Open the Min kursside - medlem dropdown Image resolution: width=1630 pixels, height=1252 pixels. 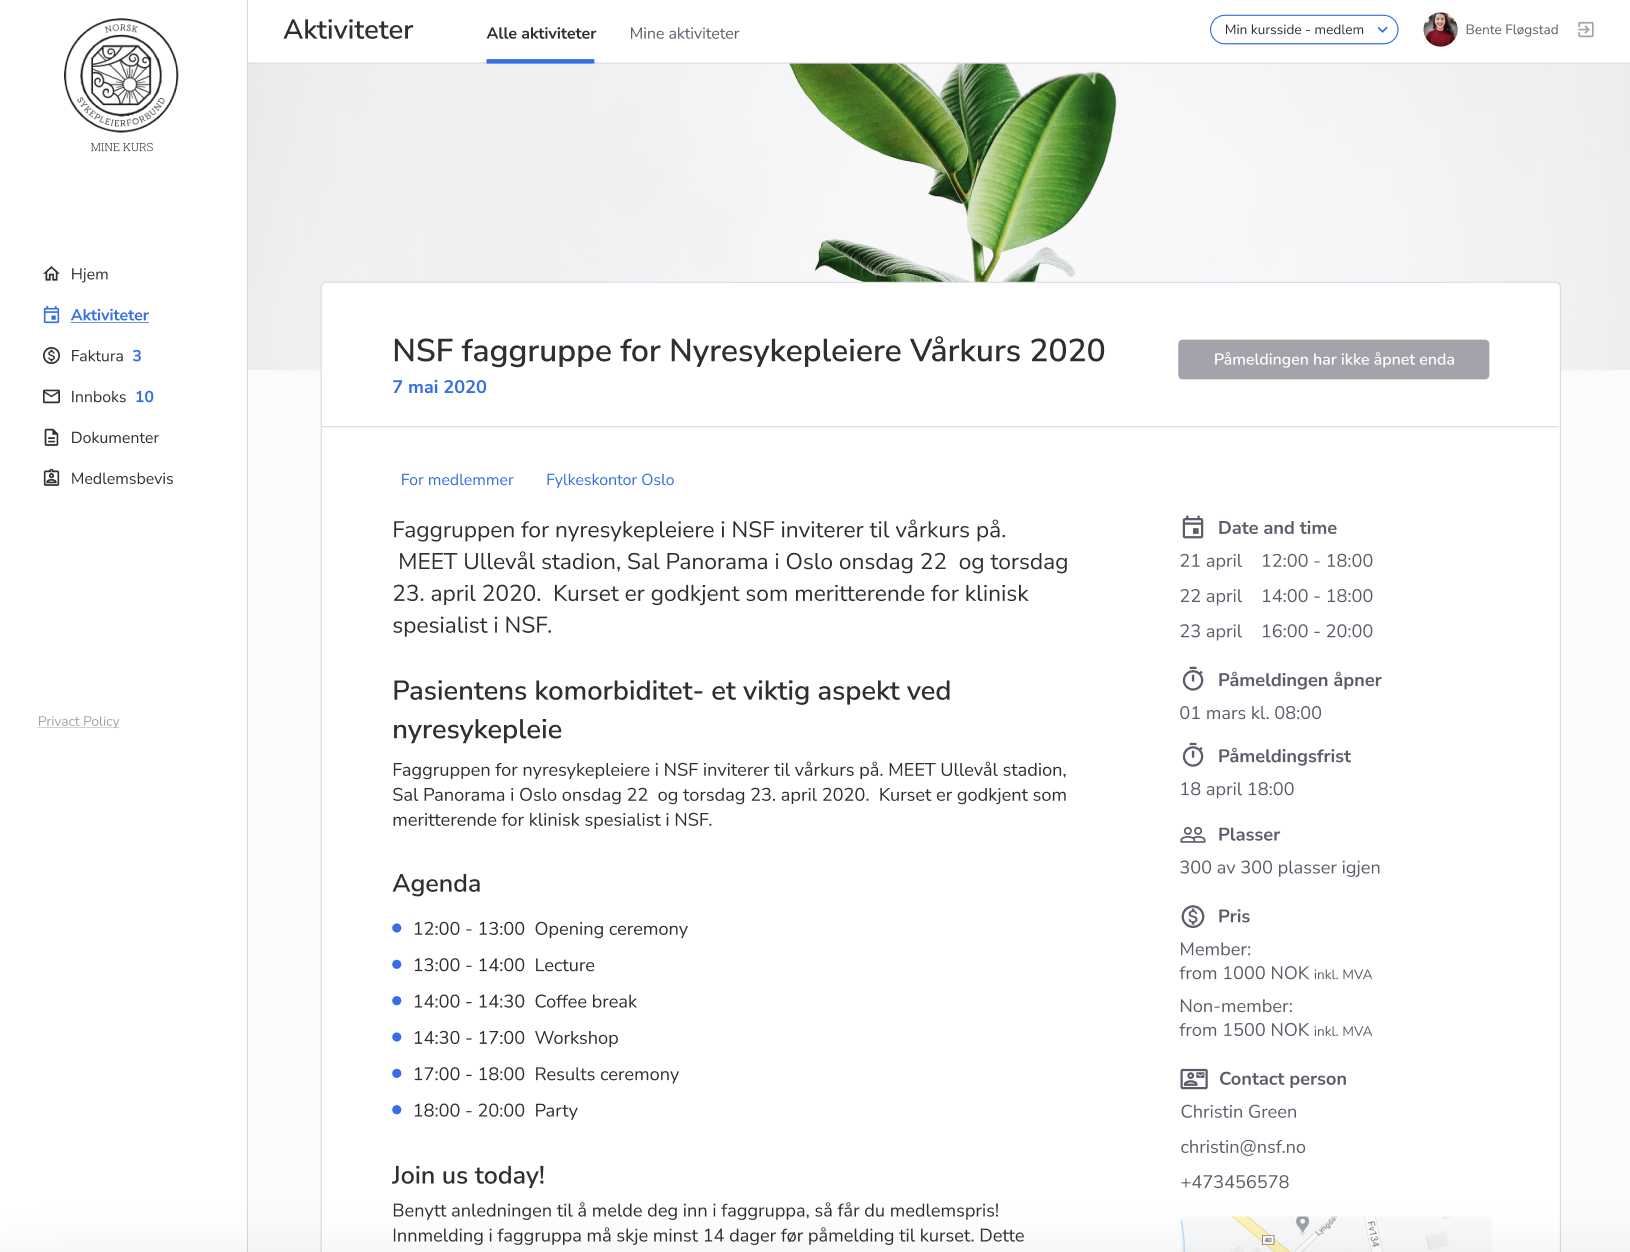(1304, 30)
